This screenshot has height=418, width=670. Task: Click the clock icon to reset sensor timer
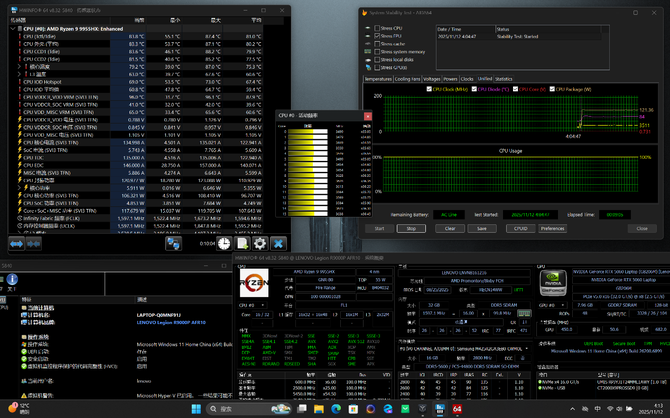[x=225, y=243]
